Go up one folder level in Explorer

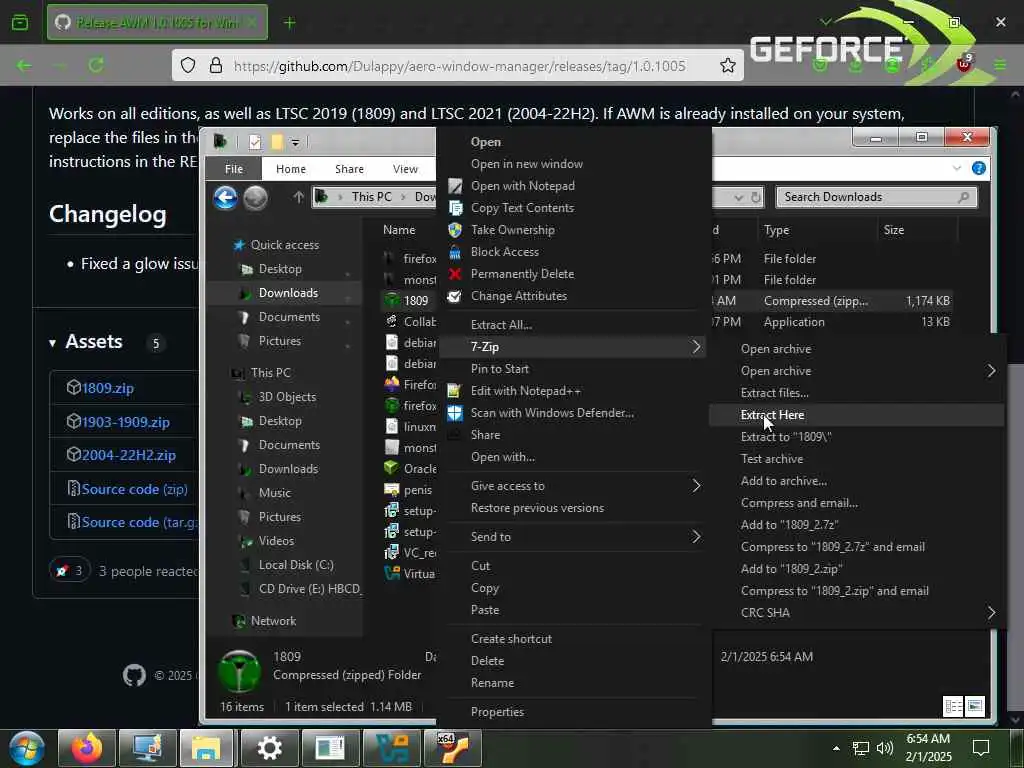pyautogui.click(x=298, y=197)
